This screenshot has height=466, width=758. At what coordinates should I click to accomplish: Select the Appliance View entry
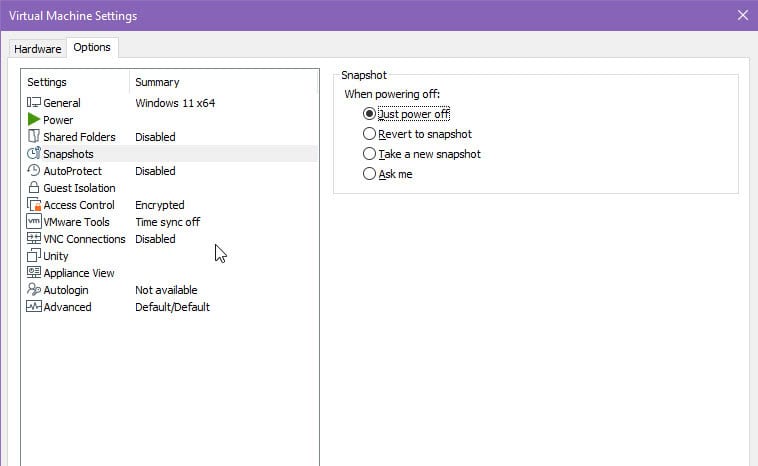pos(78,273)
